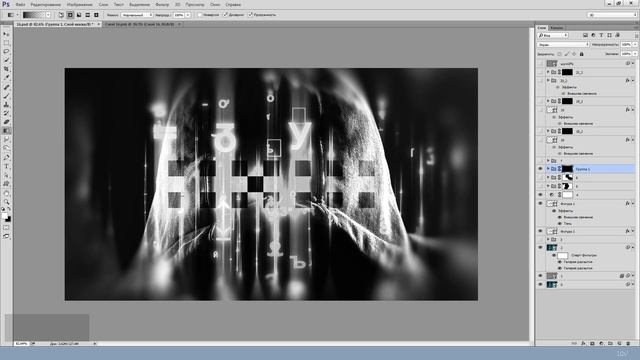This screenshot has width=640, height=360.
Task: Open the Фильтр menu
Action: (162, 4)
